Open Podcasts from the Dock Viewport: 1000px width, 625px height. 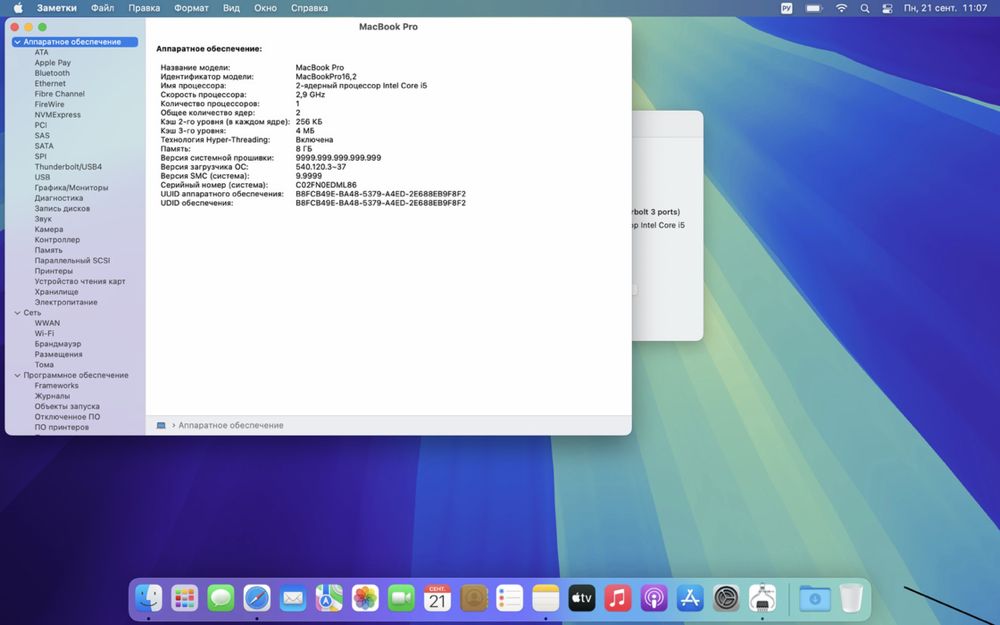[x=654, y=598]
